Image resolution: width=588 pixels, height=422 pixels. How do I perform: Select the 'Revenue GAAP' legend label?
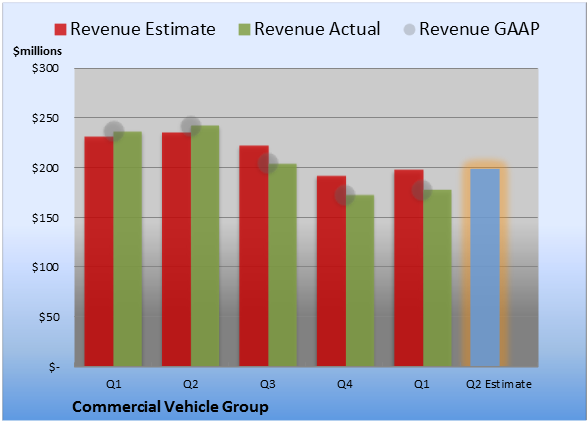[479, 29]
